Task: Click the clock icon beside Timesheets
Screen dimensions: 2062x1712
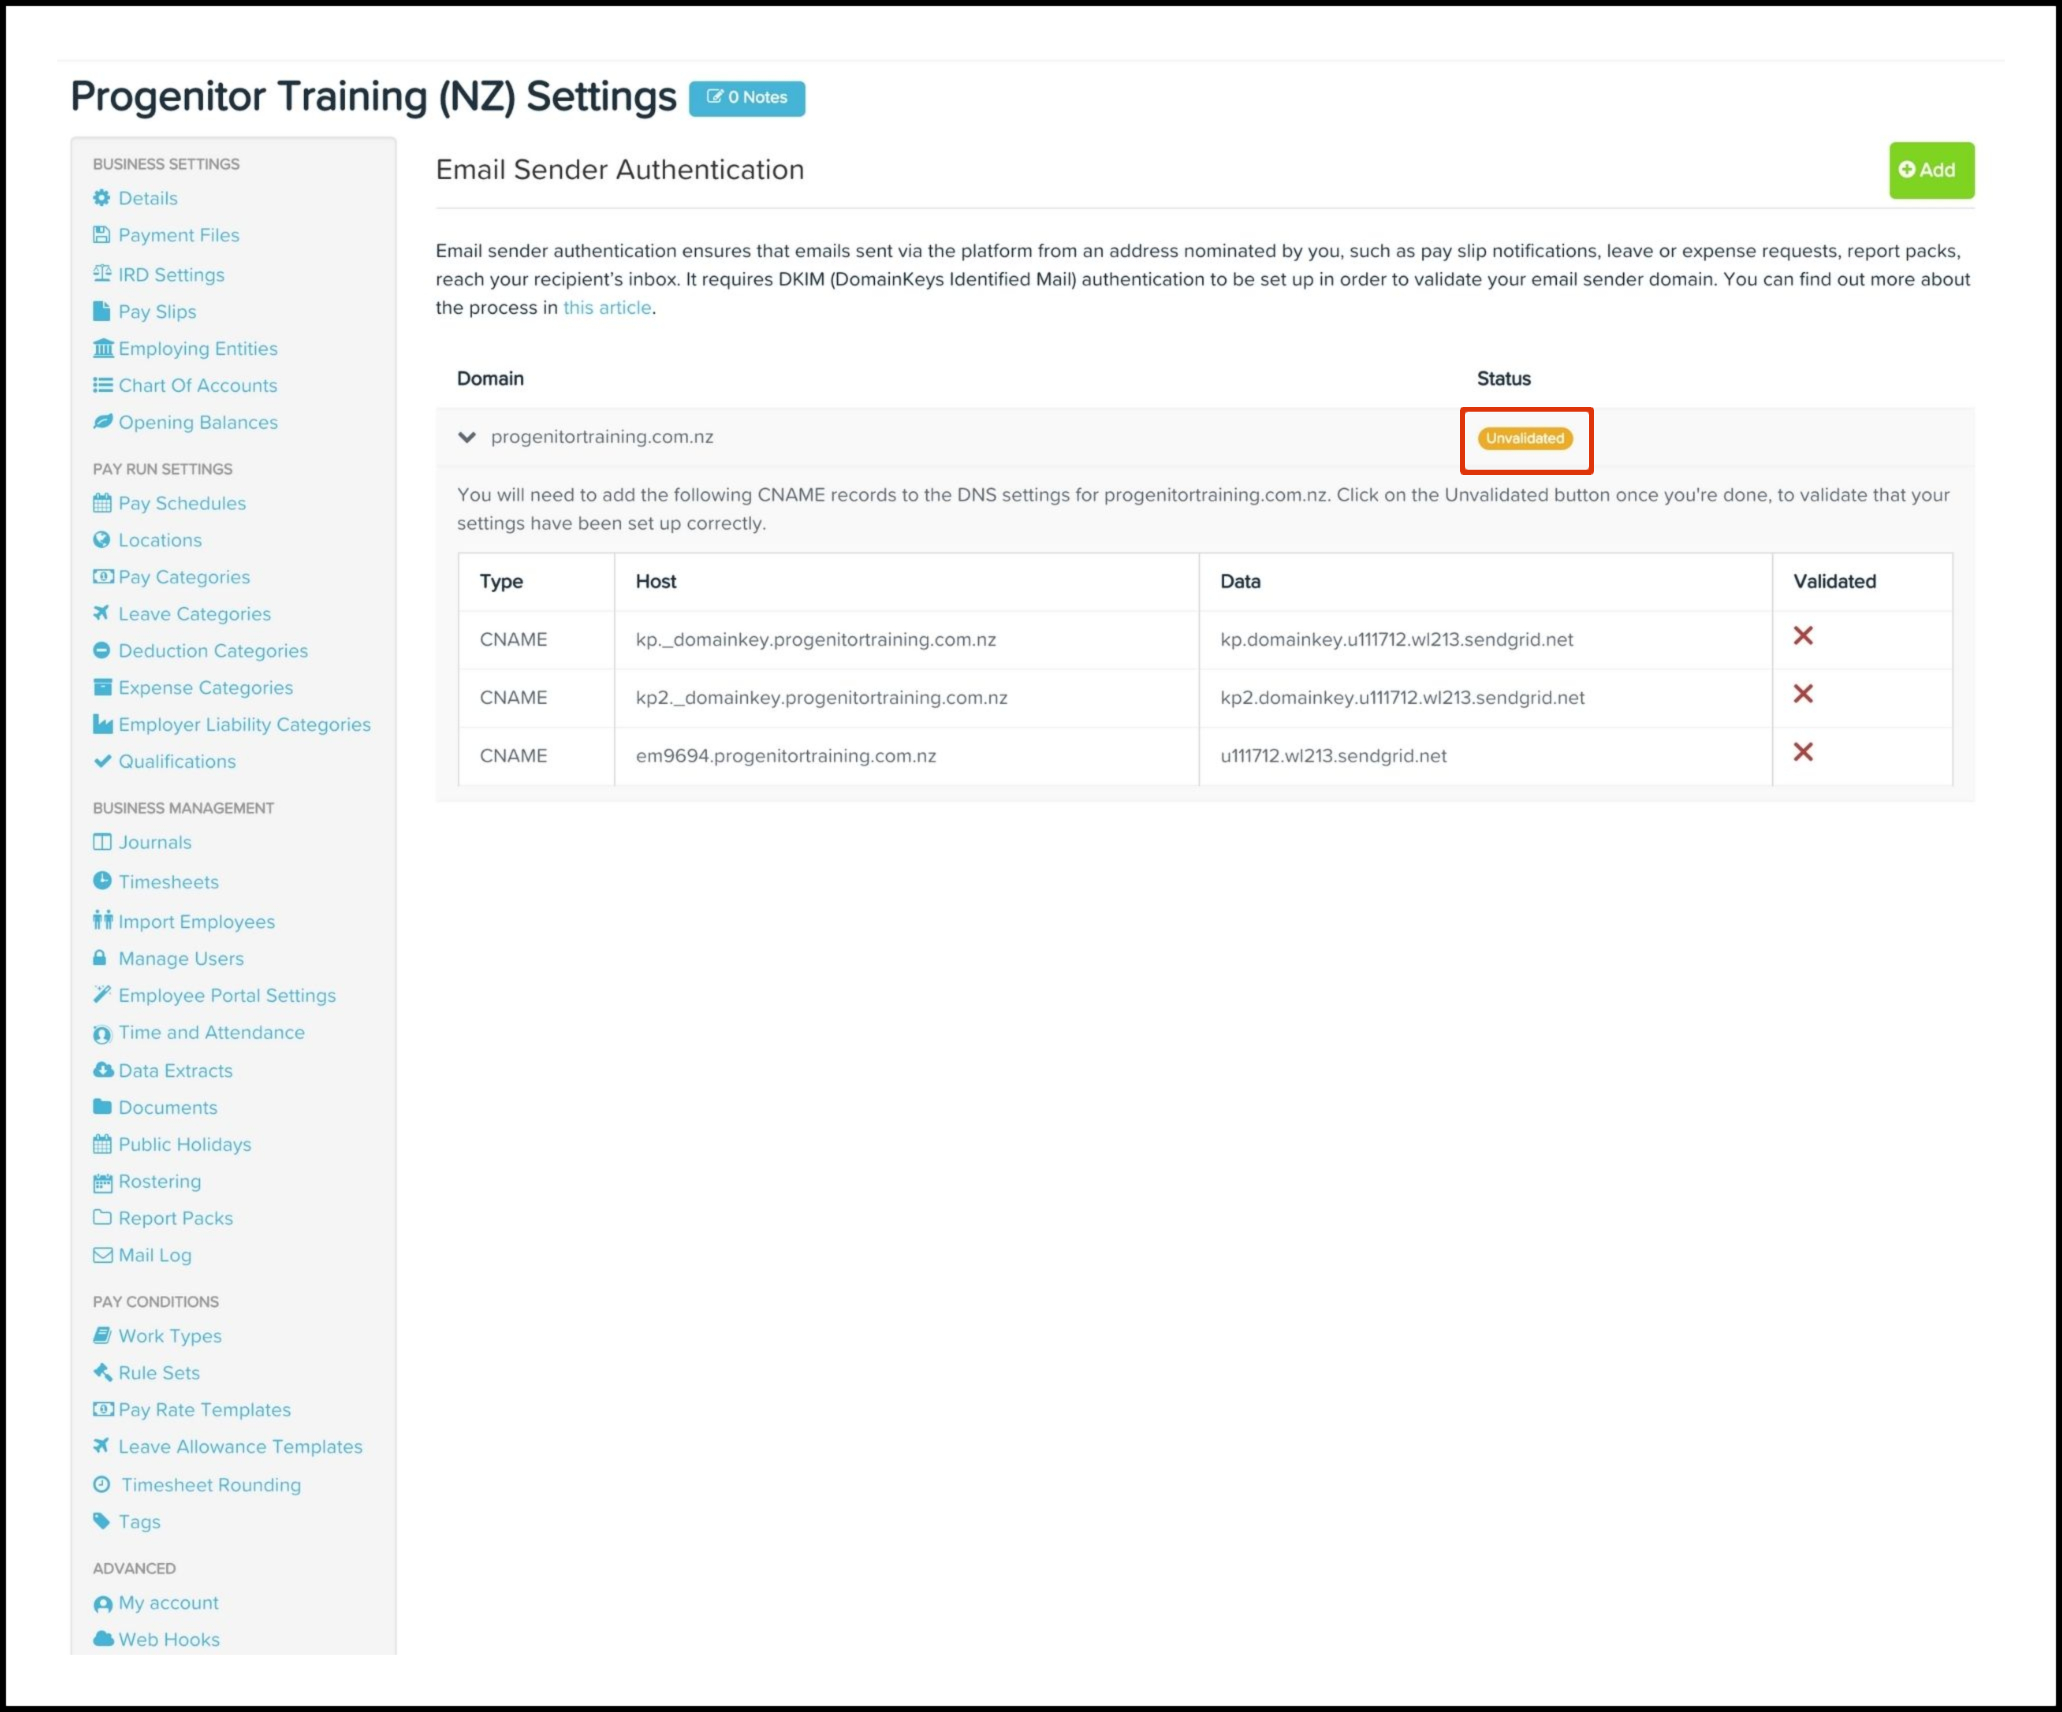Action: click(x=101, y=881)
